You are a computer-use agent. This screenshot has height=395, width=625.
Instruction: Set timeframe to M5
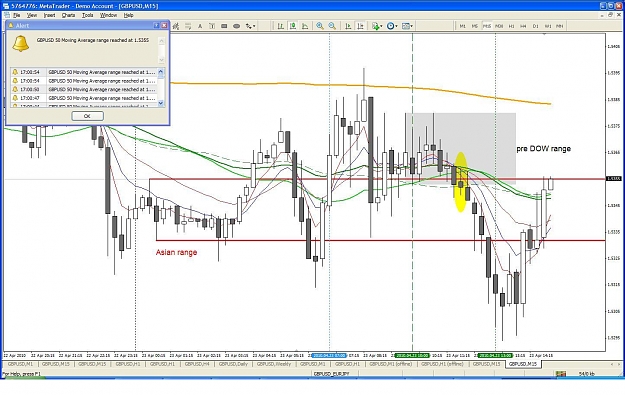coord(475,26)
